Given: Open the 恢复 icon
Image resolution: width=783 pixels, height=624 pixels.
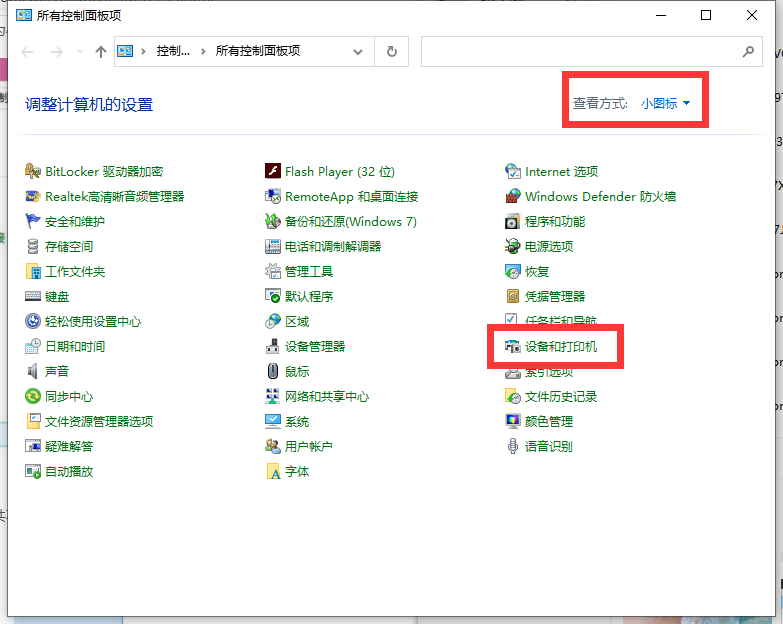Looking at the screenshot, I should [513, 272].
